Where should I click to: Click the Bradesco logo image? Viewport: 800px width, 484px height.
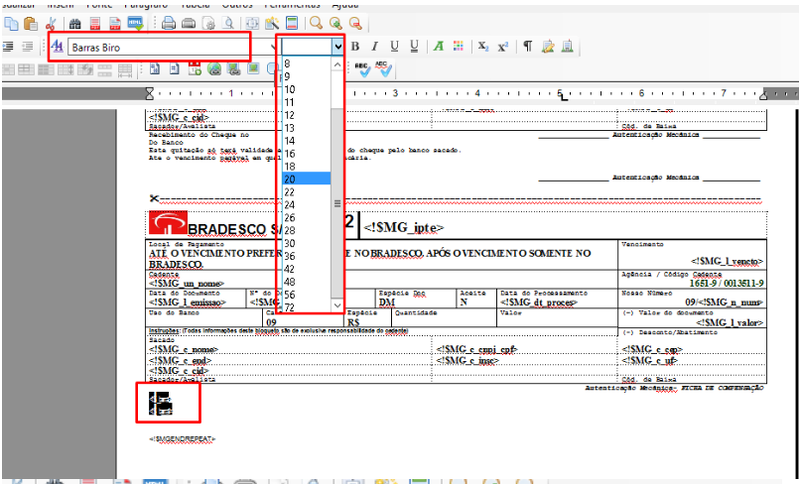point(168,223)
